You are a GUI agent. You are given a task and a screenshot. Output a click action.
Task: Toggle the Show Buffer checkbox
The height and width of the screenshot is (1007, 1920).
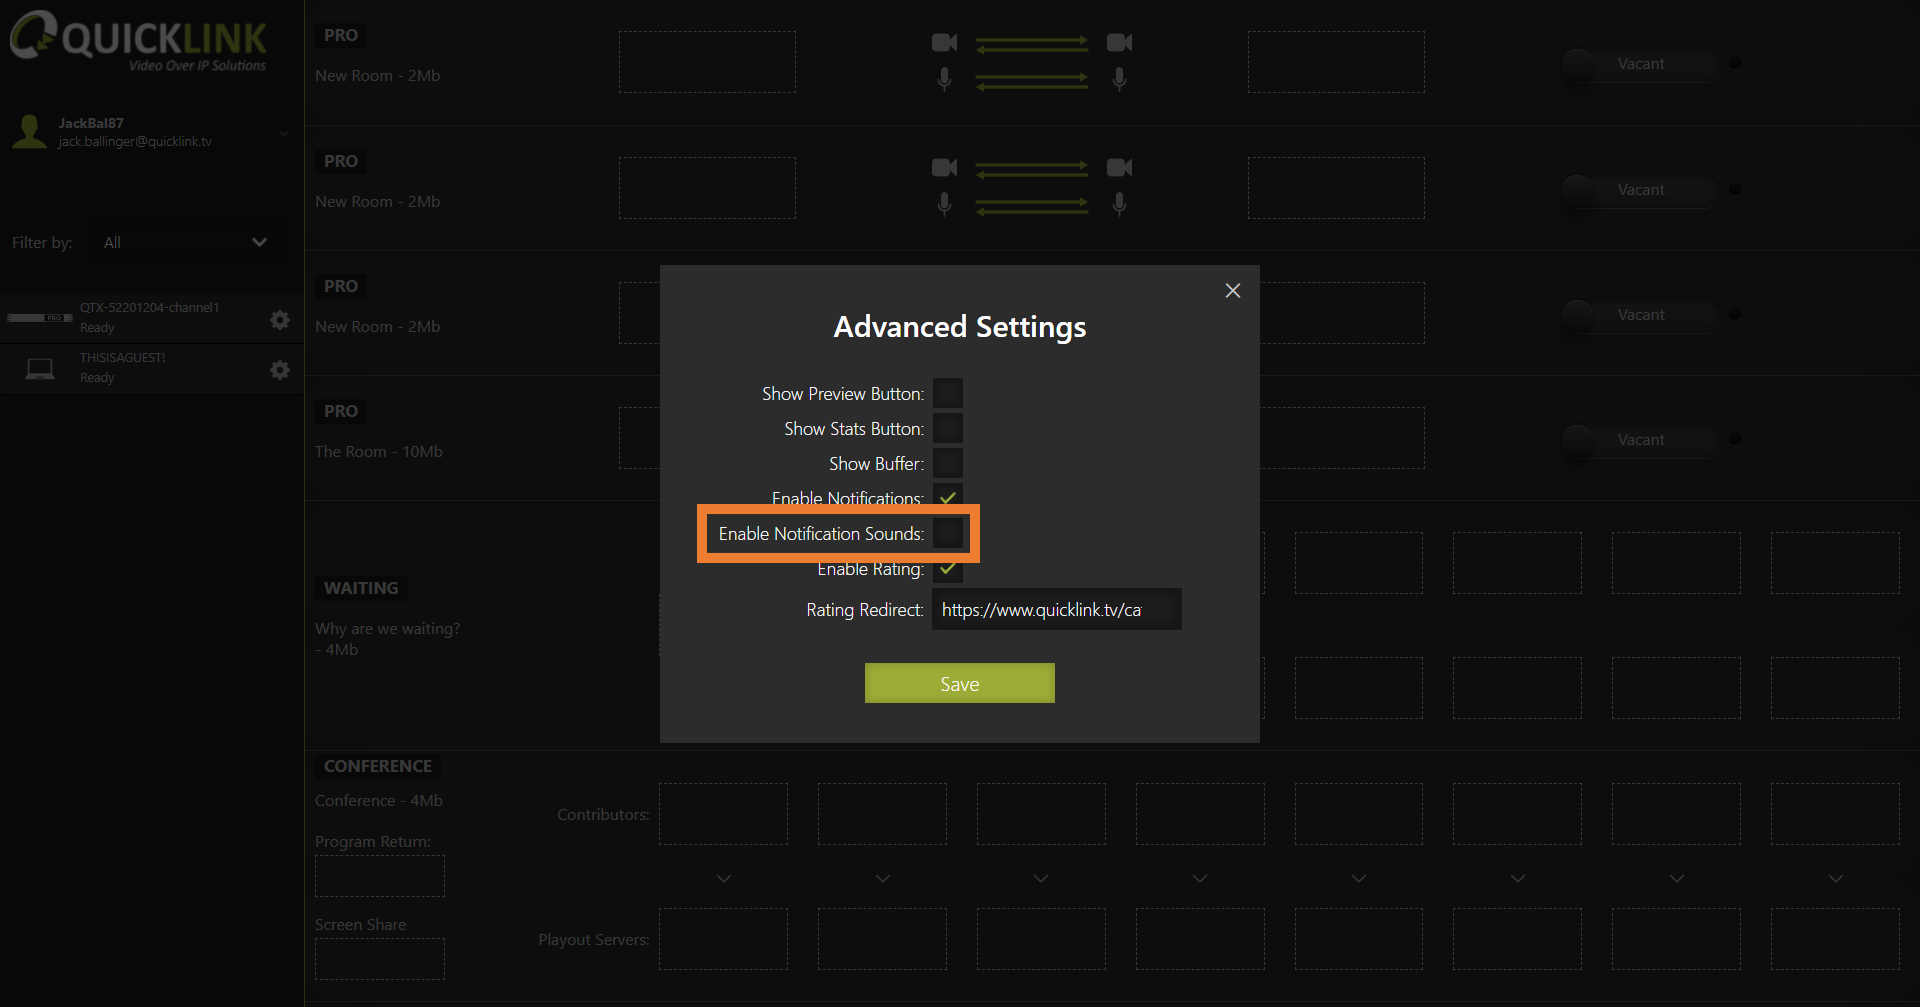pos(948,463)
